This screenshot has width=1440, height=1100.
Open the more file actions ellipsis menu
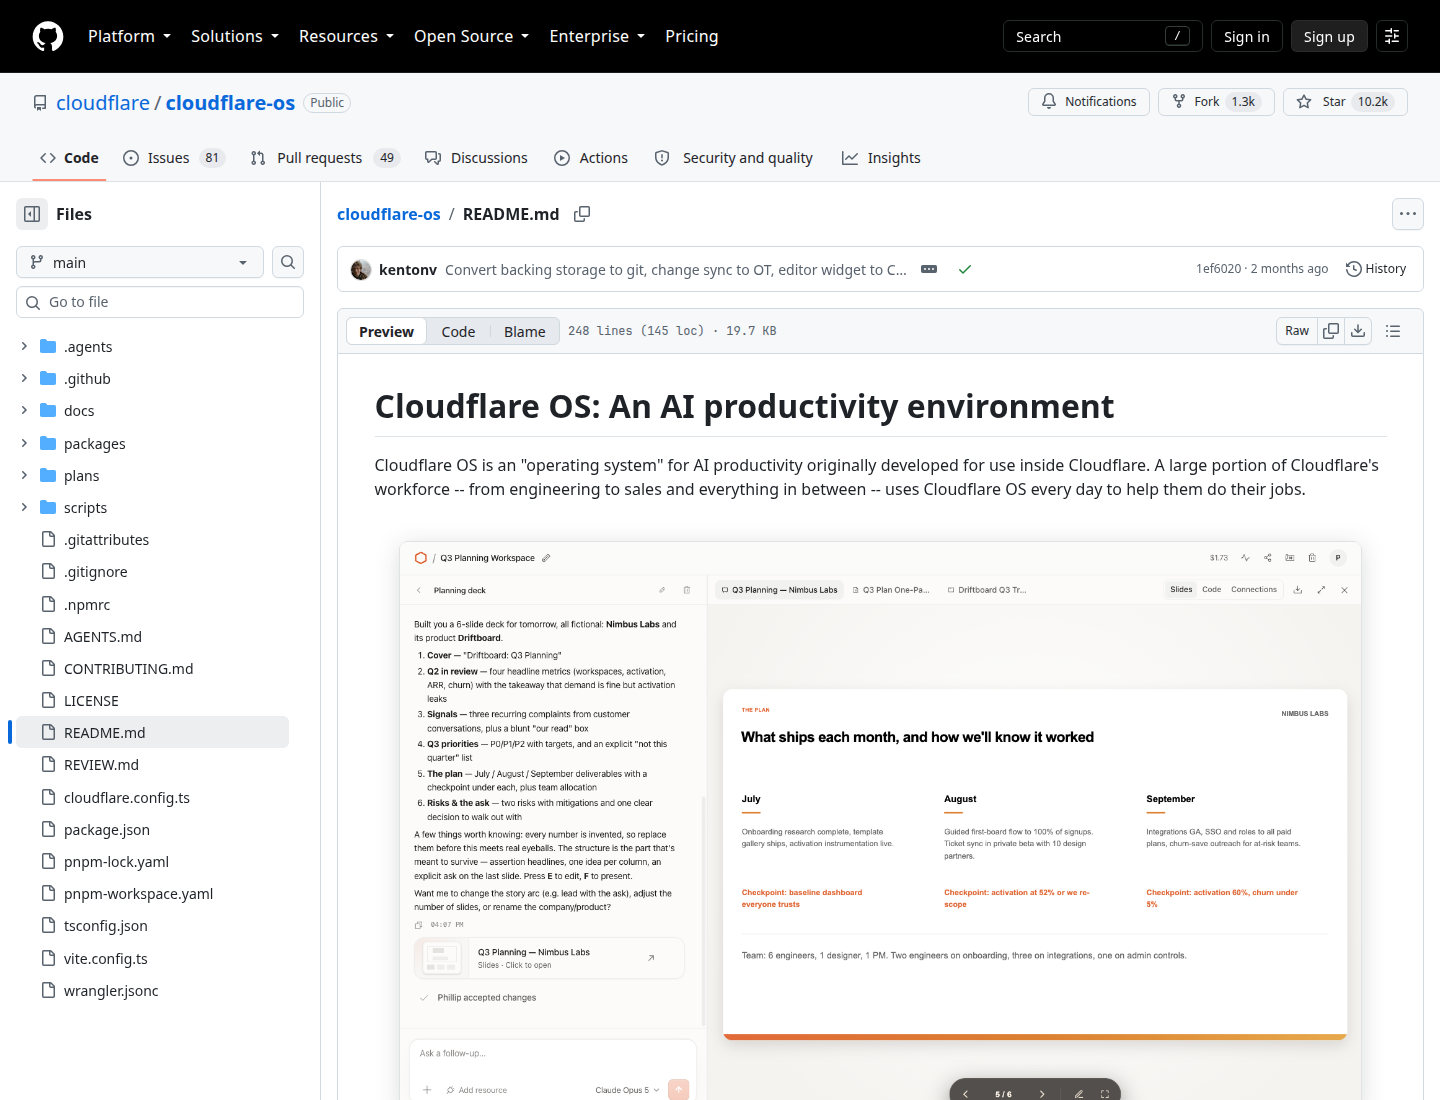pyautogui.click(x=1408, y=214)
